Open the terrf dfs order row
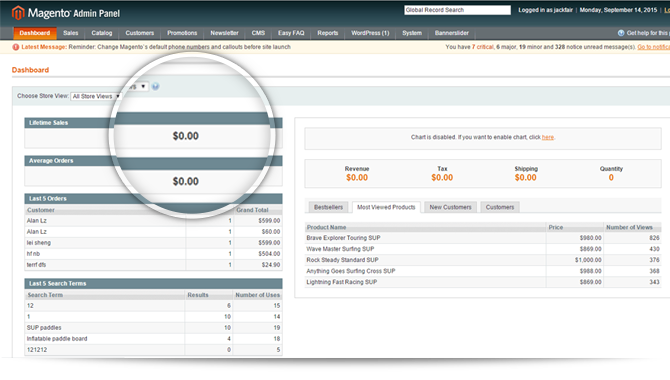Screen dimensions: 670x380 click(x=153, y=265)
